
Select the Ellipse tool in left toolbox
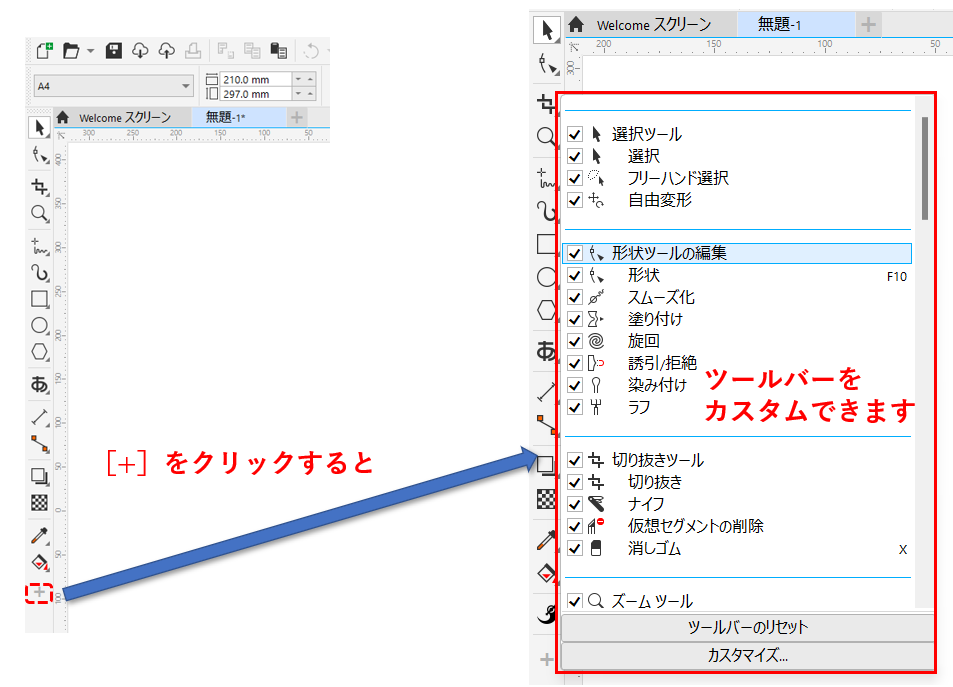point(40,326)
